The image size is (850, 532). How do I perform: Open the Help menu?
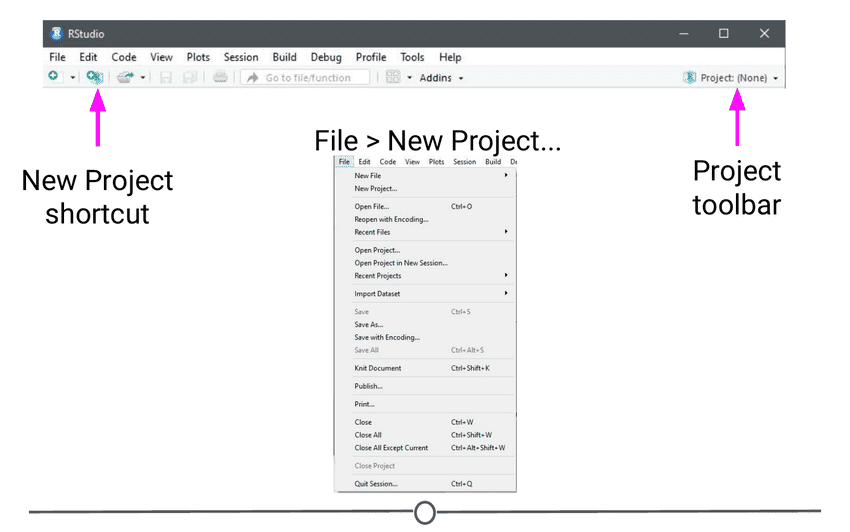point(450,57)
